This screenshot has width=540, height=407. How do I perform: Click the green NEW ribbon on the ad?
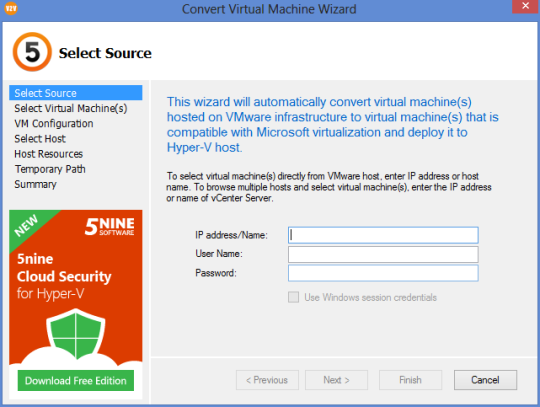tap(26, 226)
